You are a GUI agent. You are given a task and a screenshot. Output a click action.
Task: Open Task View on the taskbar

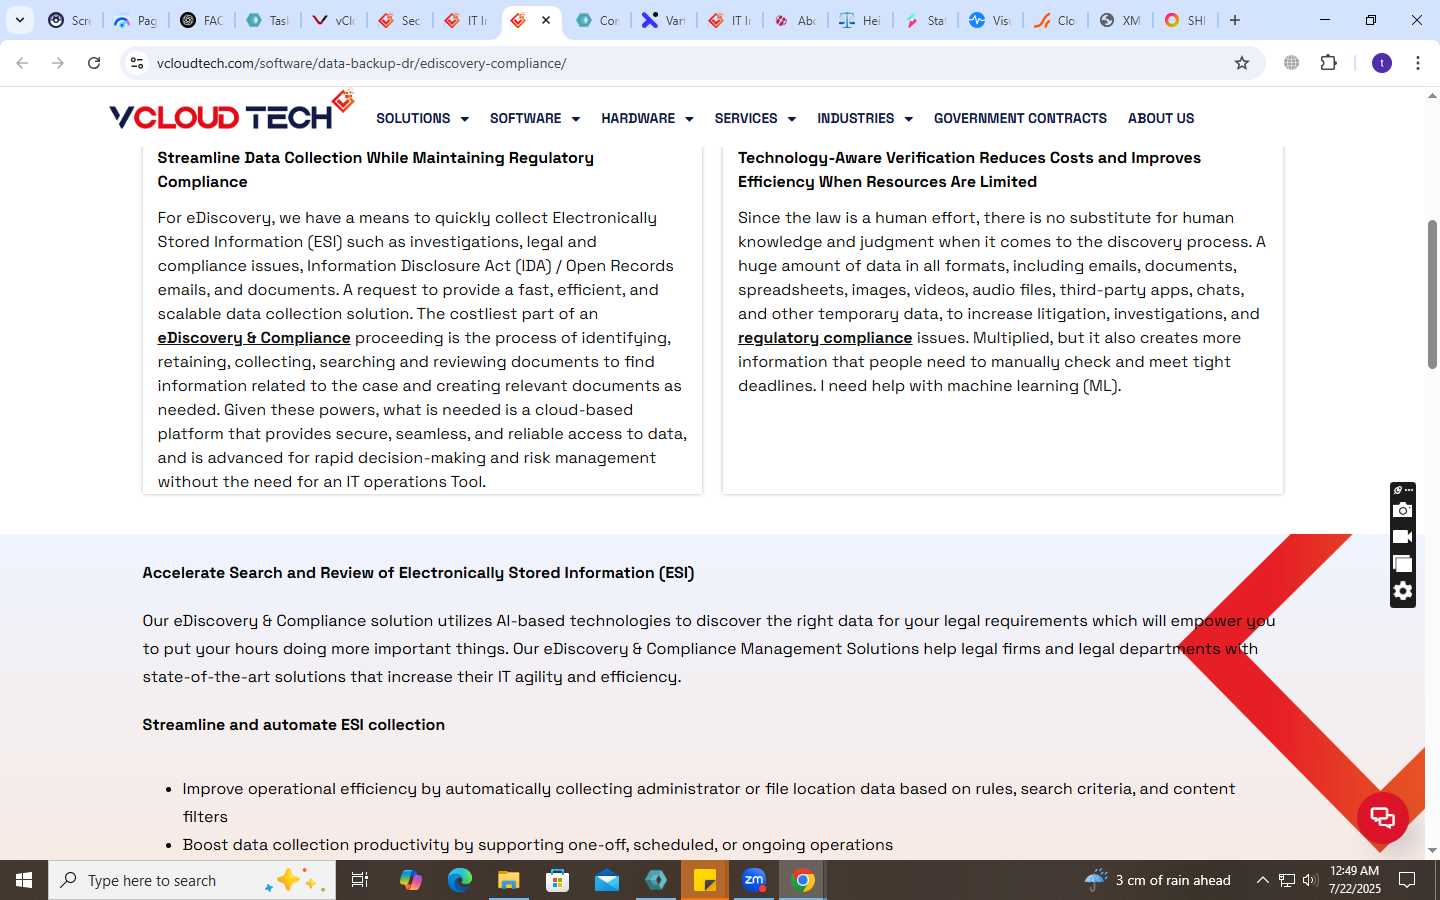coord(360,880)
